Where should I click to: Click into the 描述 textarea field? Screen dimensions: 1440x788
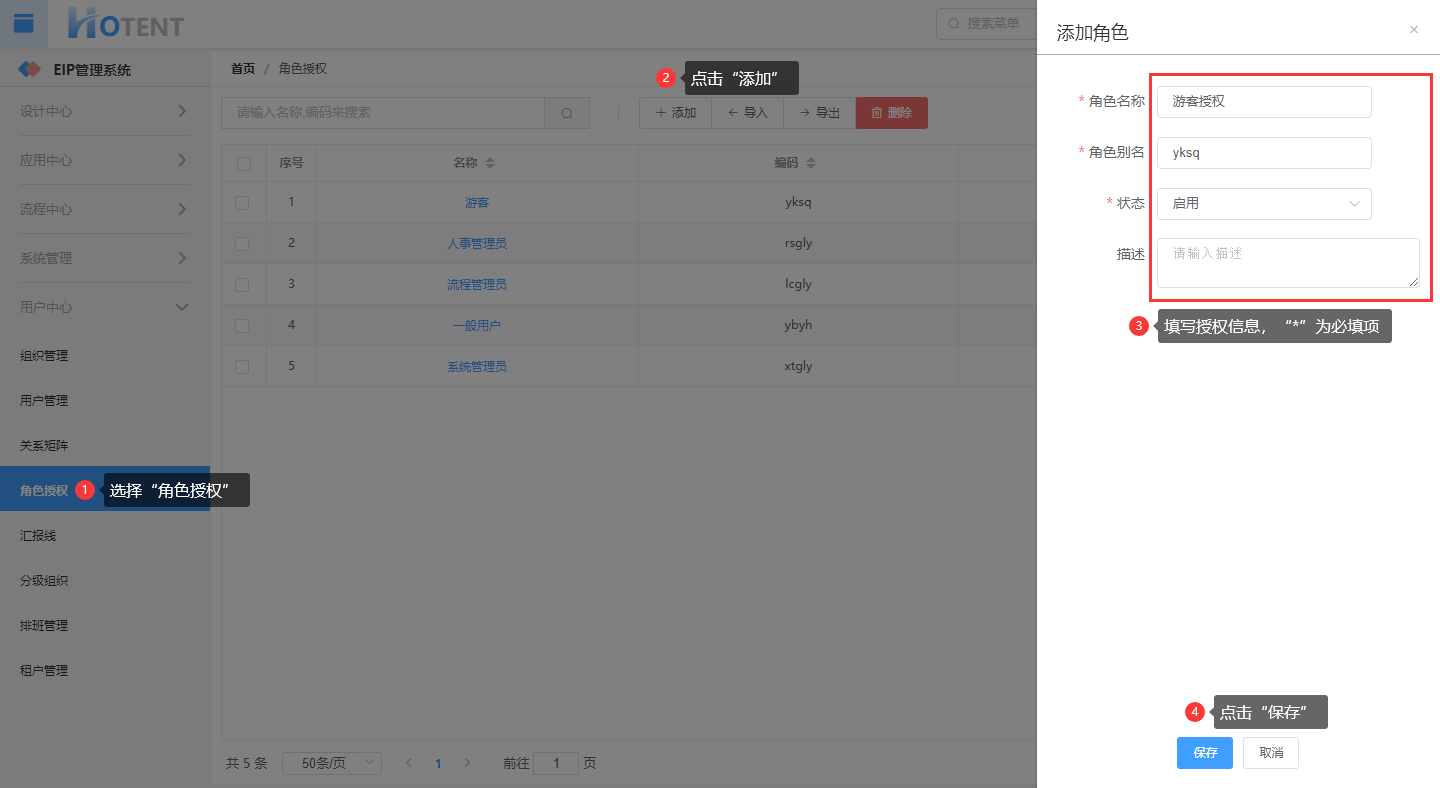coord(1288,263)
